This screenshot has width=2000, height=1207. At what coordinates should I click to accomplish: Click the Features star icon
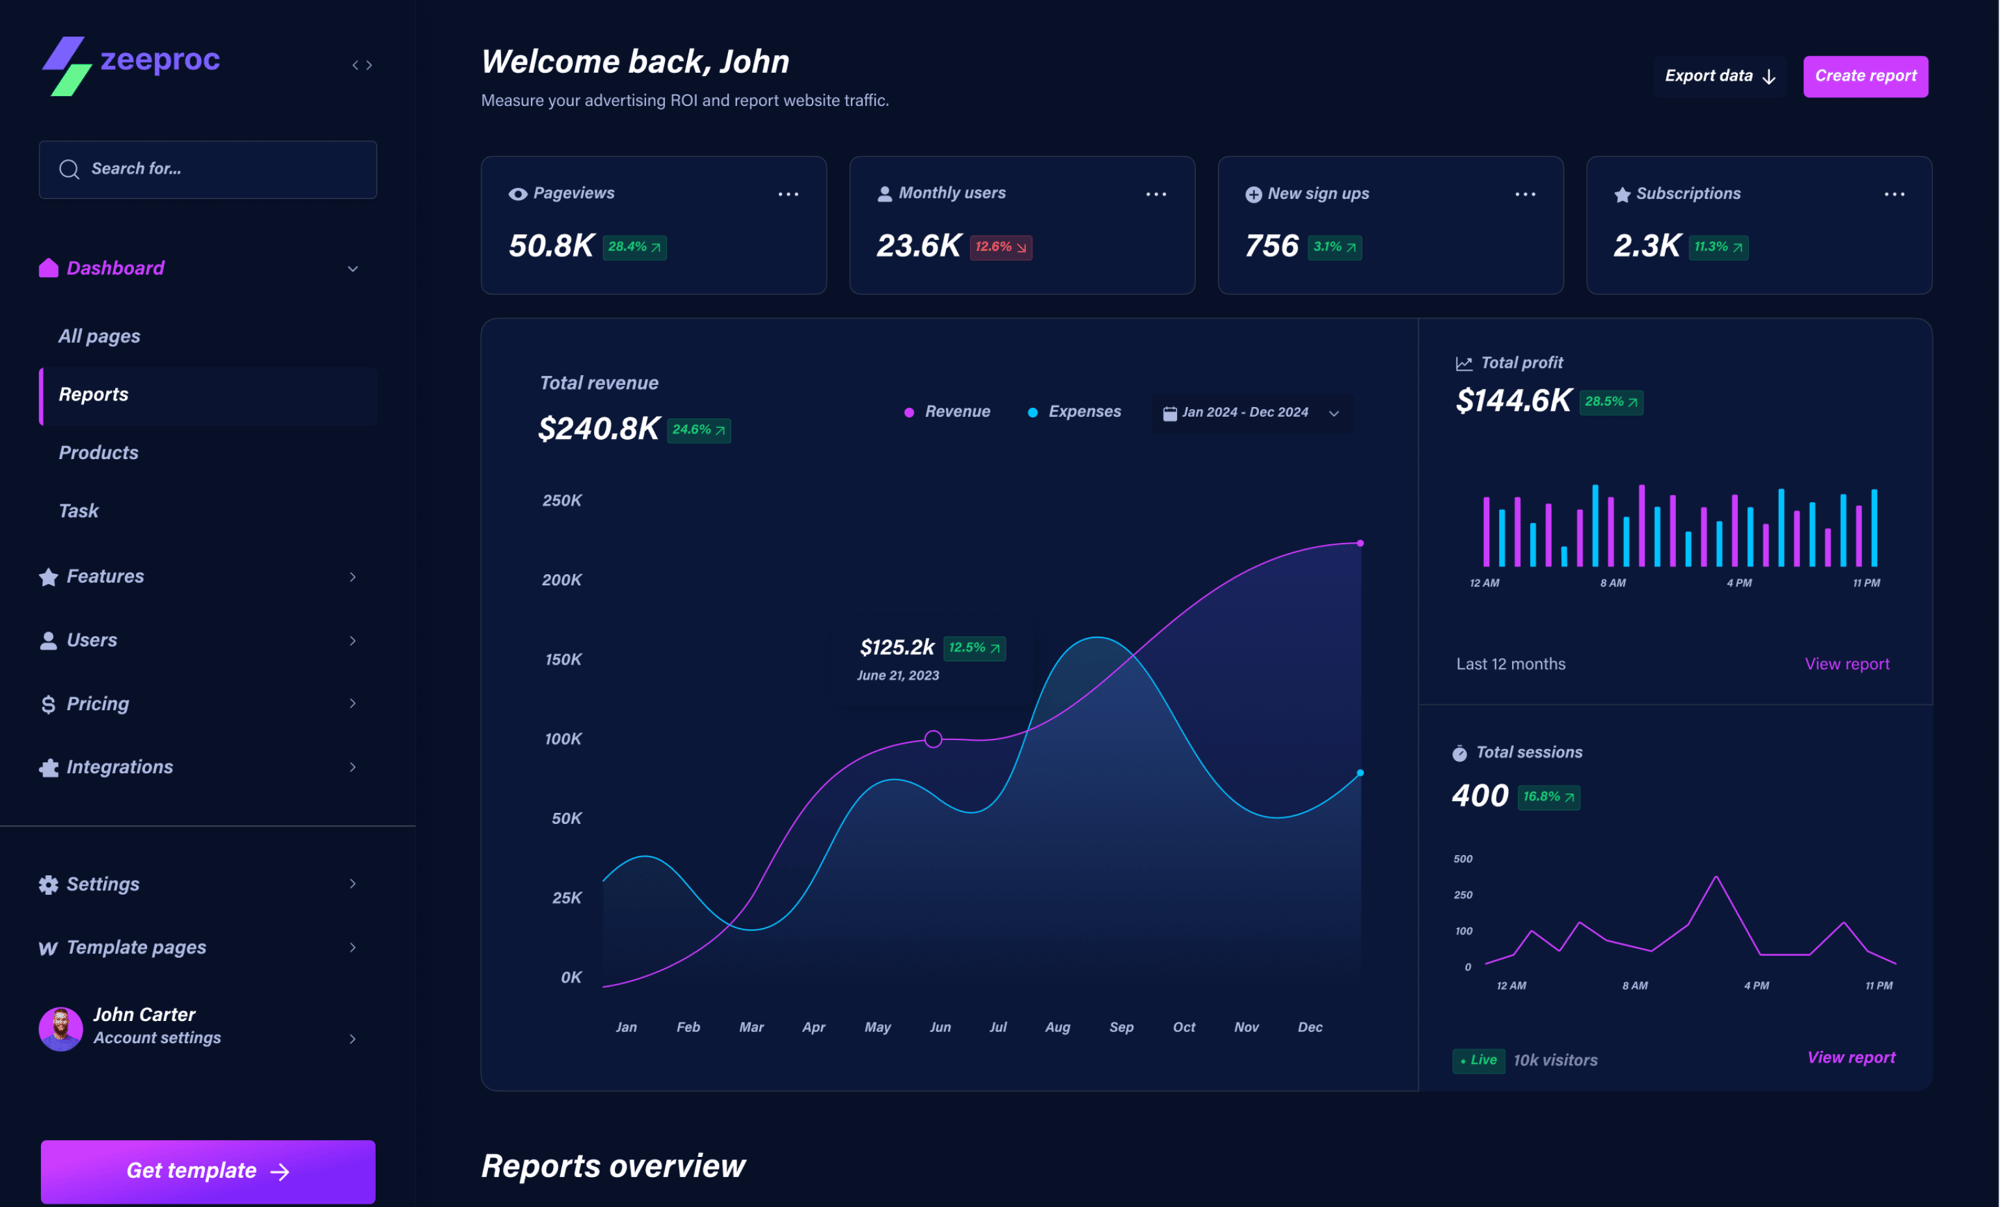pos(48,577)
